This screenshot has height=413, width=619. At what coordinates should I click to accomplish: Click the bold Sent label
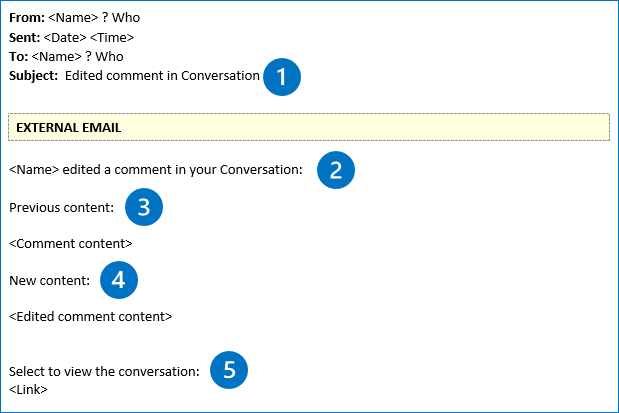(x=25, y=38)
